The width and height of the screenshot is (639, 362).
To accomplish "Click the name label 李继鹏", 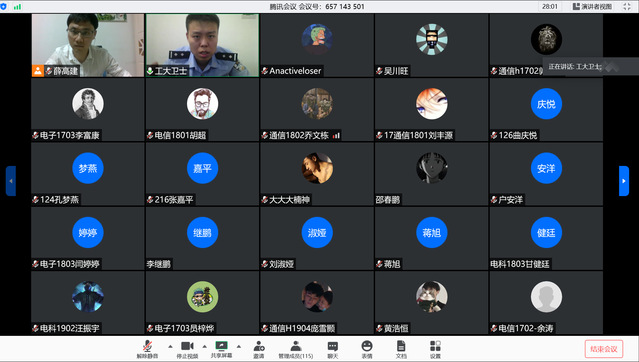I will coord(159,264).
